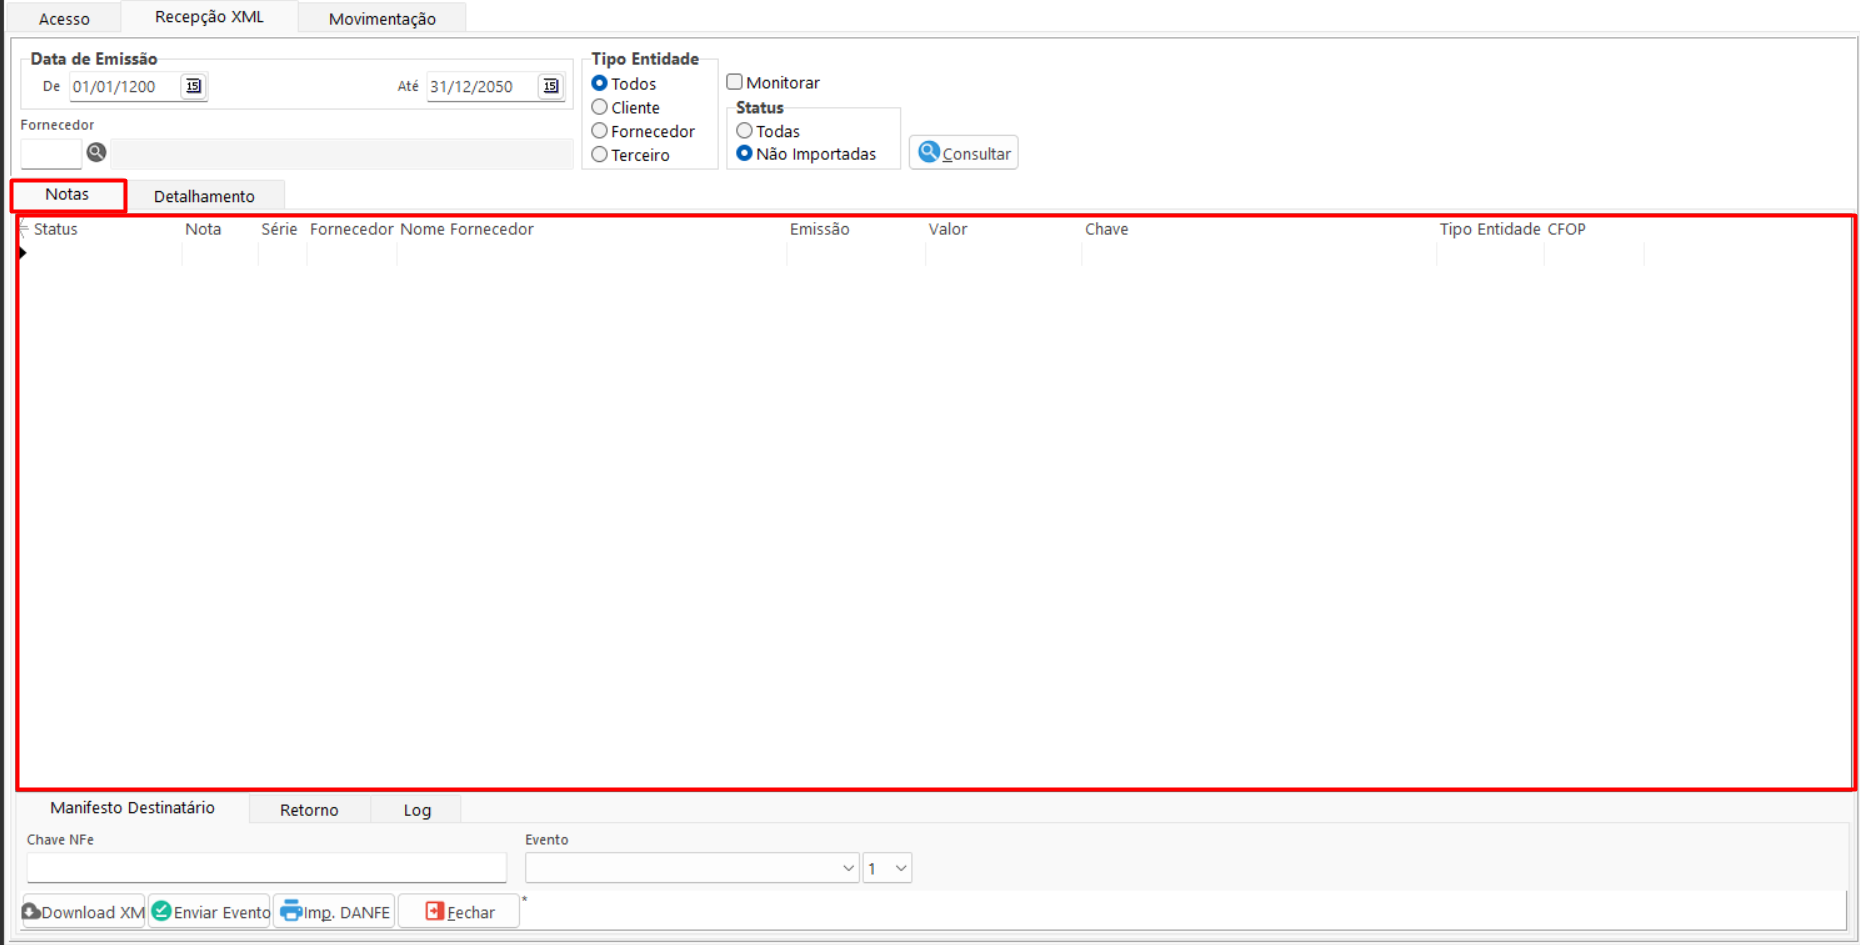Switch to the Movimentação tab
The width and height of the screenshot is (1860, 945).
382,18
